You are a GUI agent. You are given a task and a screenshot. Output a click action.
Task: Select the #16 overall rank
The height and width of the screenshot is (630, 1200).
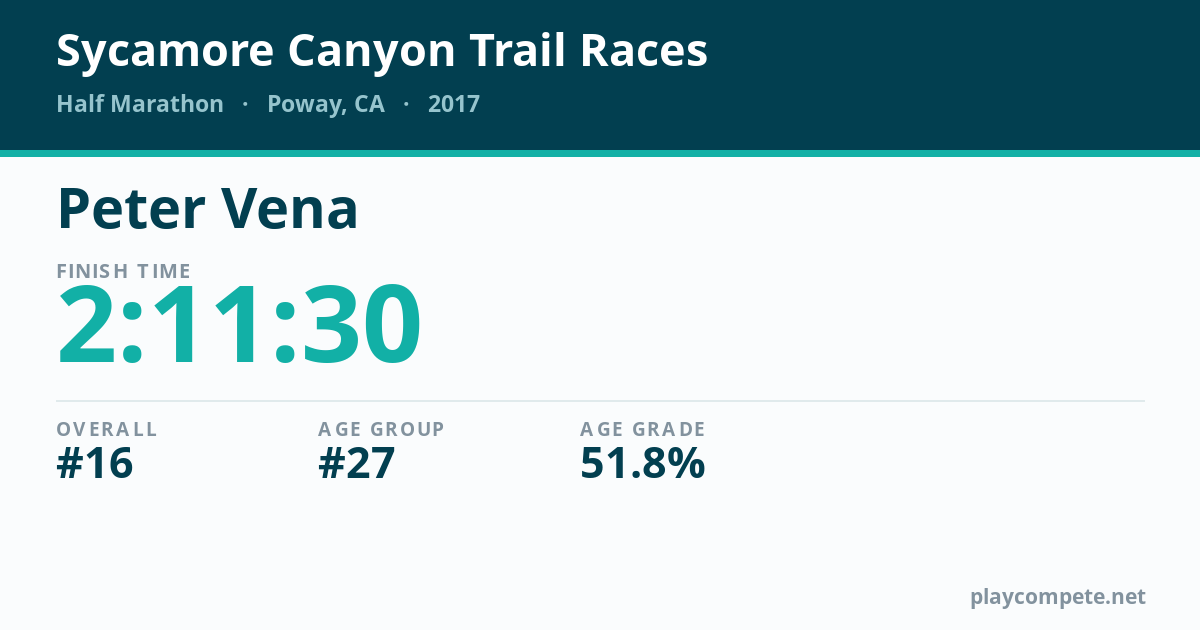(x=95, y=464)
